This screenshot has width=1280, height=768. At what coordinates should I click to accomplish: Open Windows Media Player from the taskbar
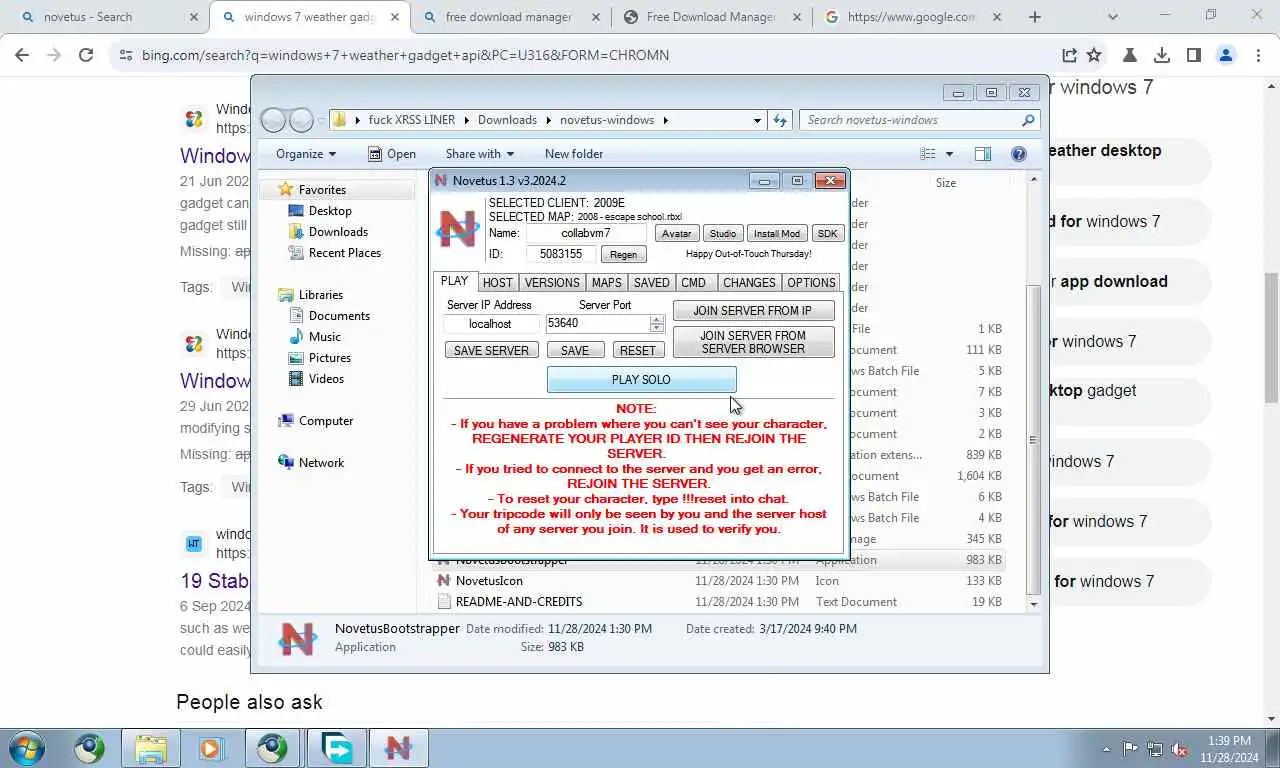click(x=211, y=748)
